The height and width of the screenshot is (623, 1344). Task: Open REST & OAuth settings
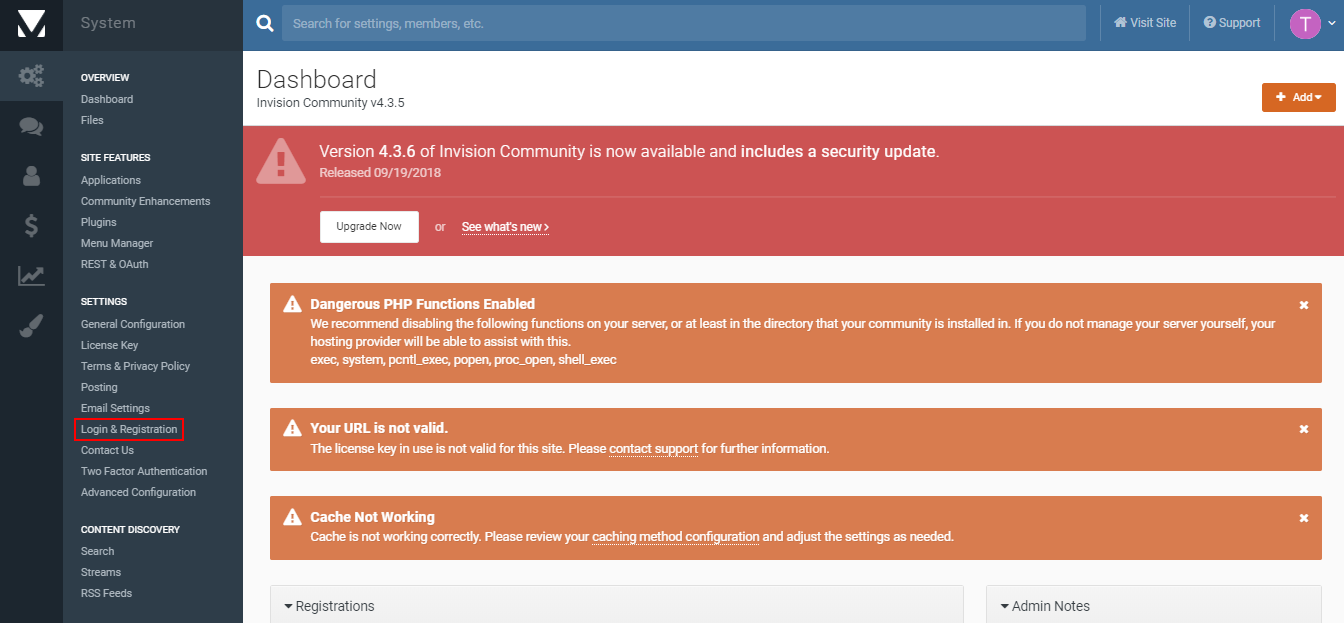coord(115,264)
